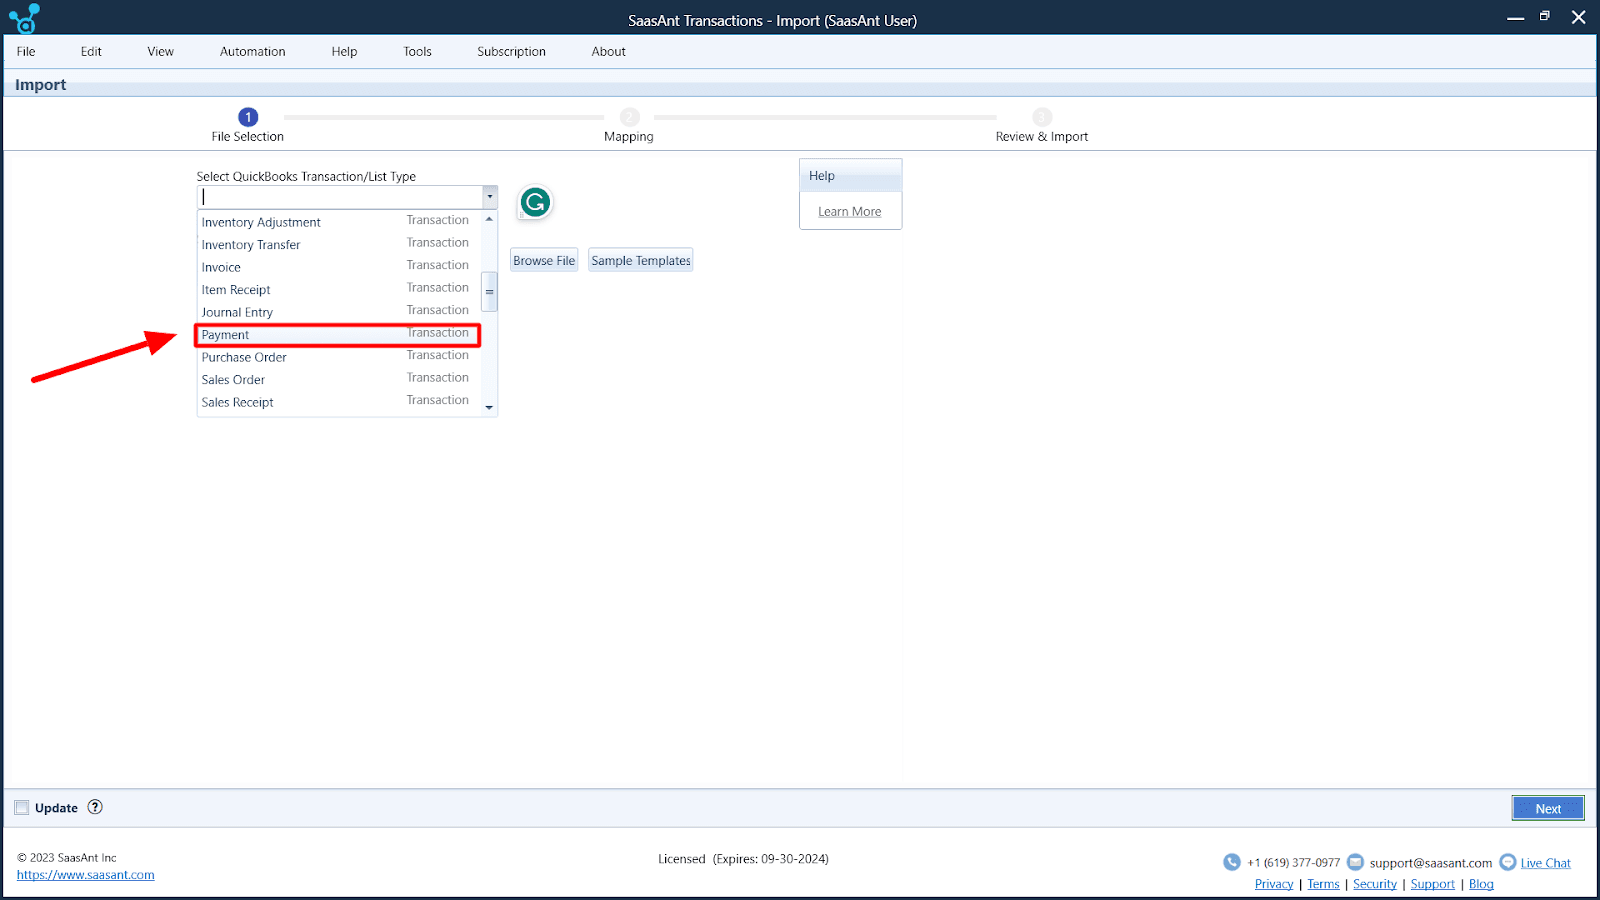Open the Subscription menu
The image size is (1600, 900).
pos(511,51)
